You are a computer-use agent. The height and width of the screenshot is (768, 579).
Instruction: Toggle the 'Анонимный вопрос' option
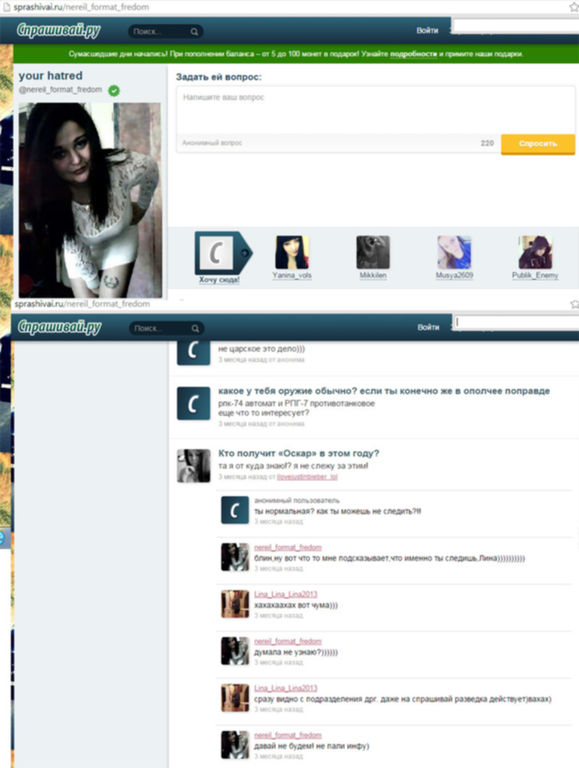(x=212, y=143)
